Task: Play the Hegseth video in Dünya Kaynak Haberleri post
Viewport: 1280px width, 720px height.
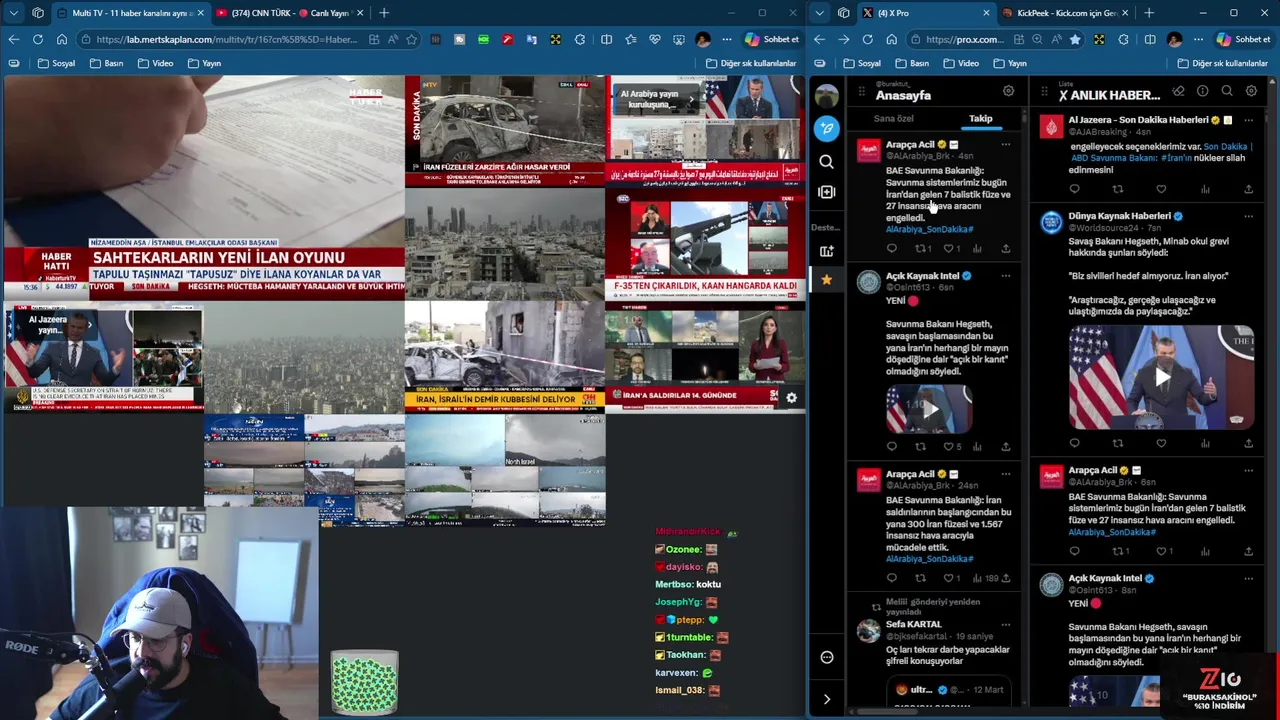Action: click(x=1161, y=378)
